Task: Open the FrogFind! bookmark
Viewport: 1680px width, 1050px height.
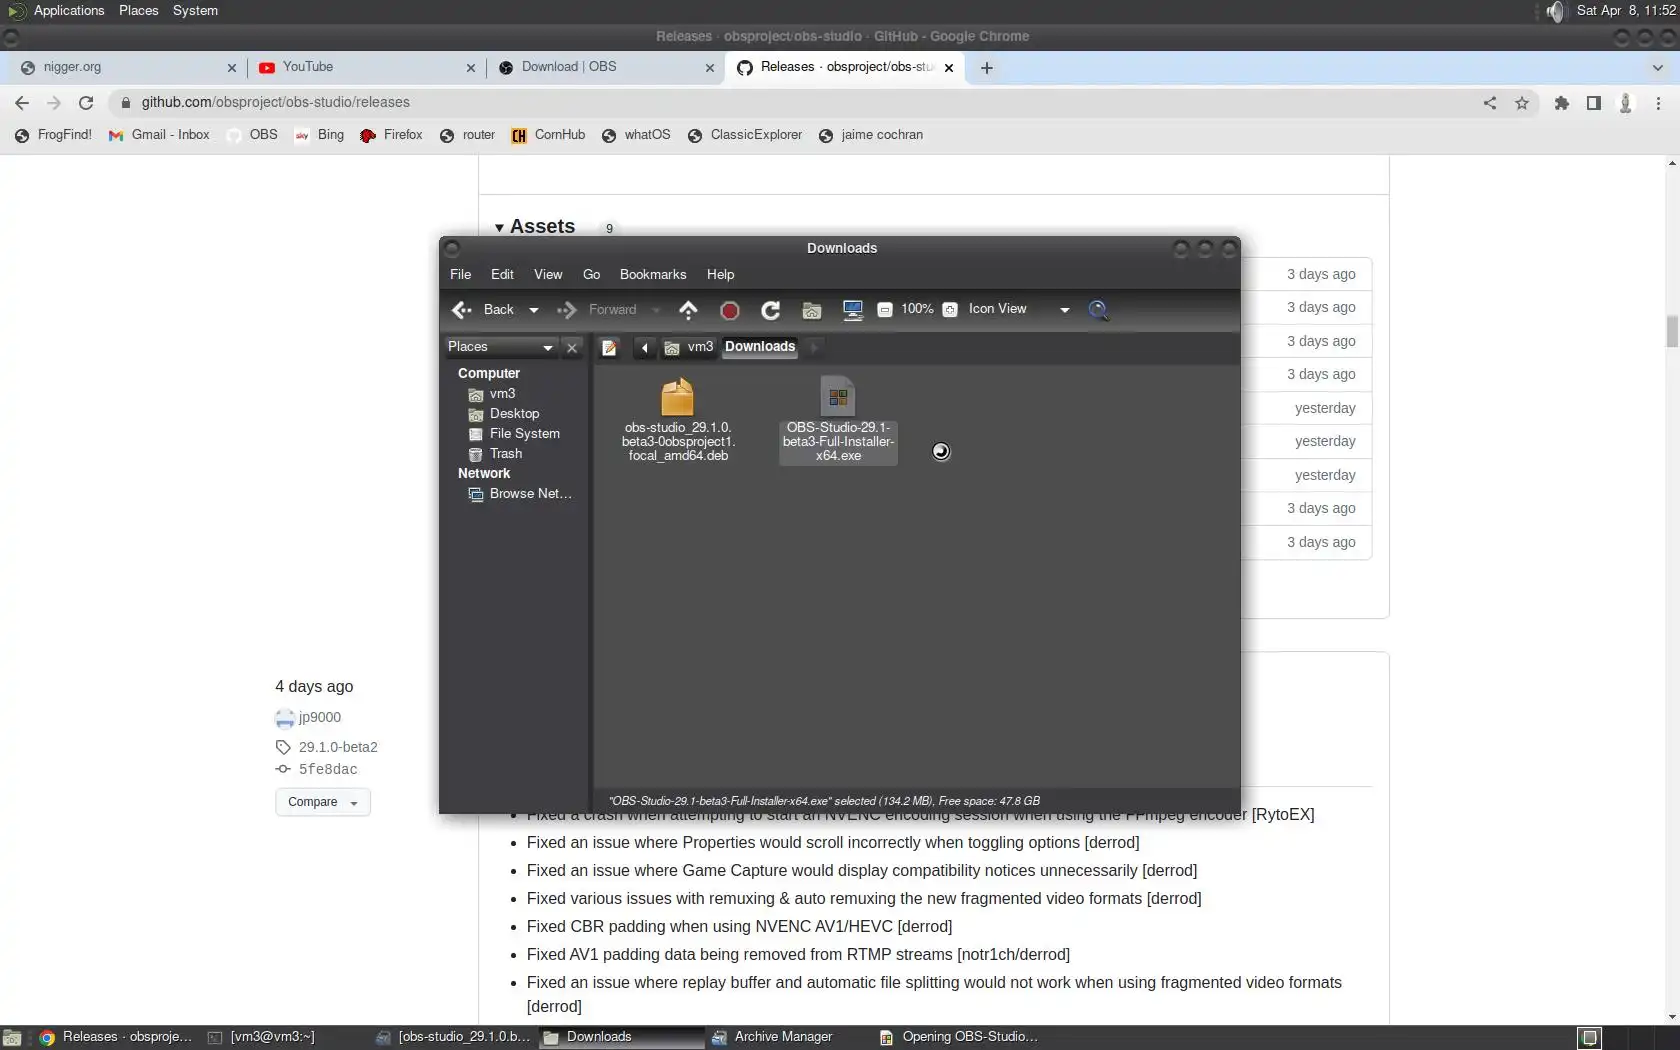Action: 53,135
